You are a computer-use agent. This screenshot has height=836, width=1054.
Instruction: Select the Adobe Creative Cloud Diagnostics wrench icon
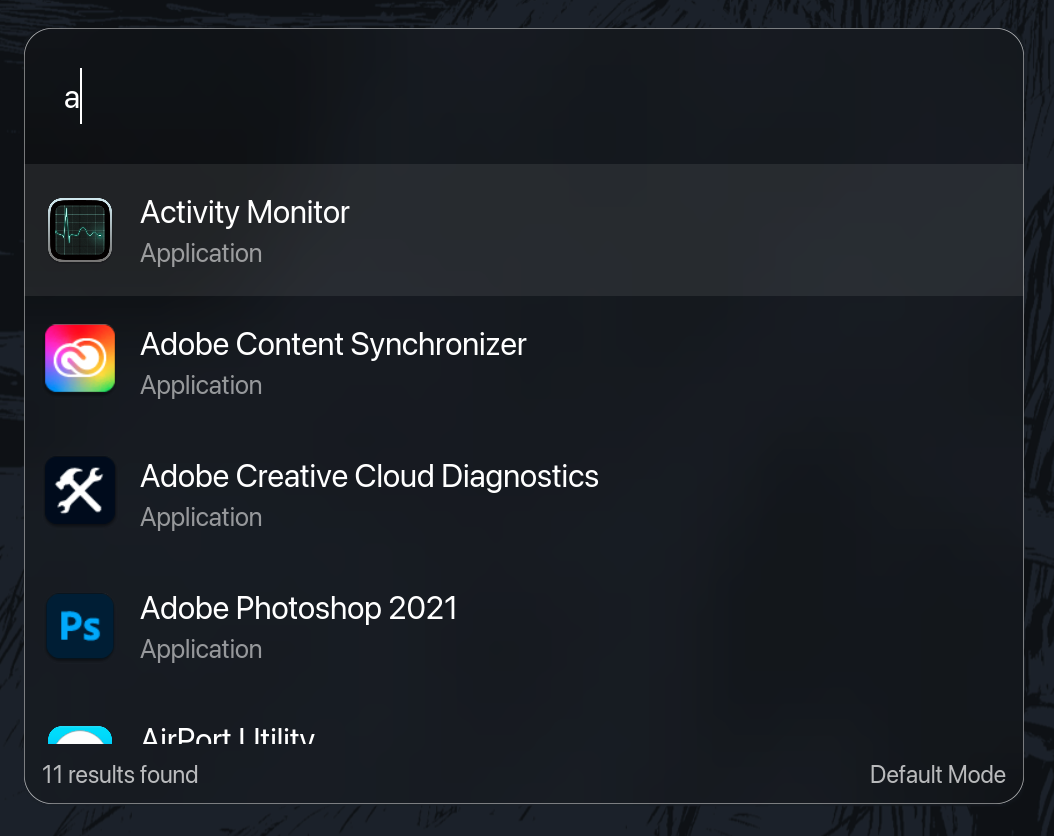pos(80,490)
